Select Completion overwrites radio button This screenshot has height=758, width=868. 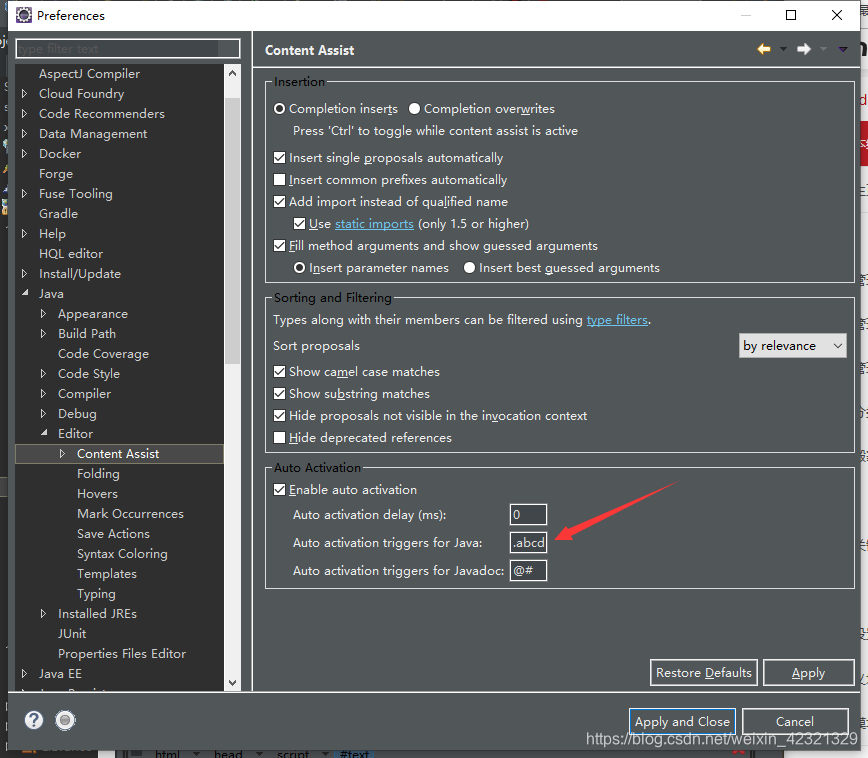(414, 109)
